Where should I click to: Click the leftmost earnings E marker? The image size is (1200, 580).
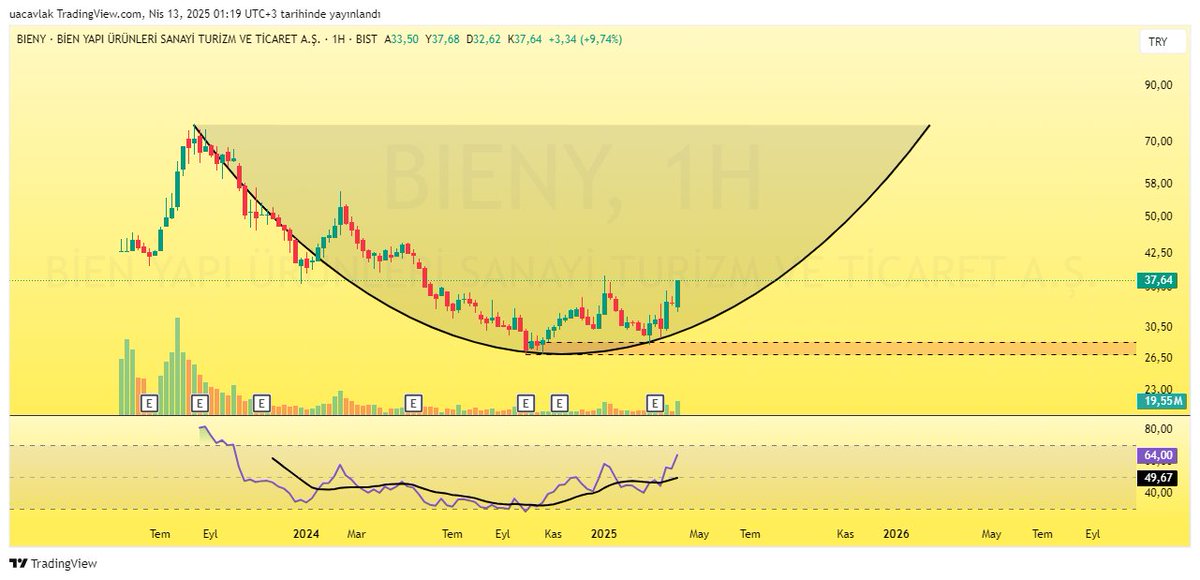click(x=150, y=403)
